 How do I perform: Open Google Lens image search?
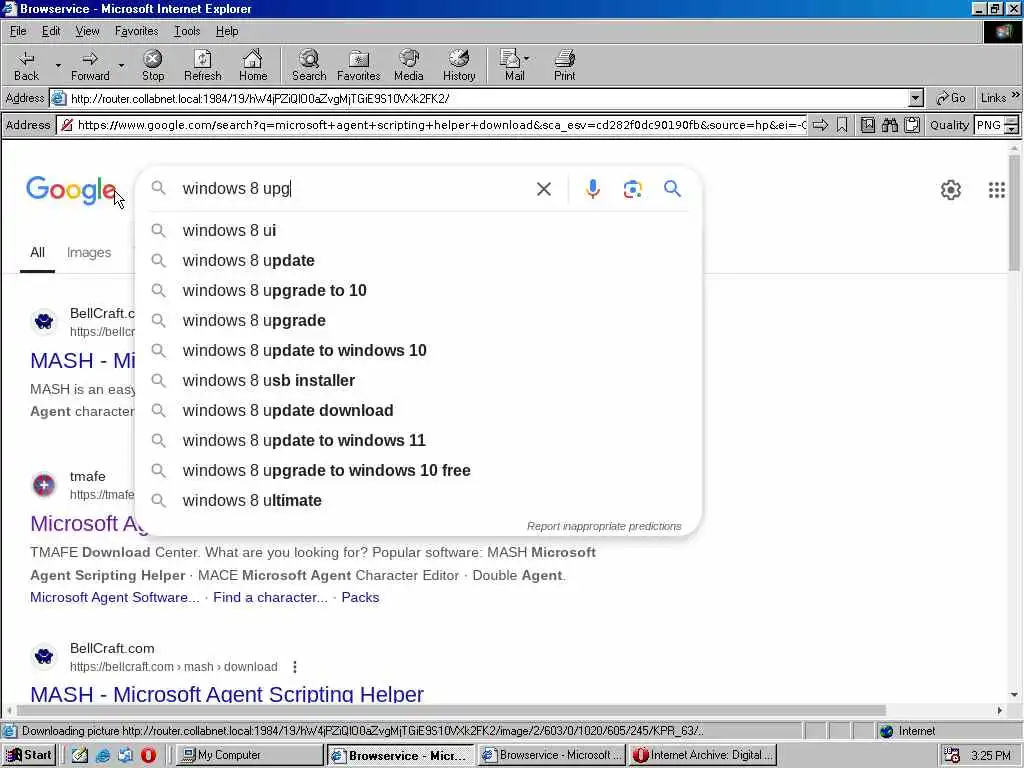click(632, 189)
